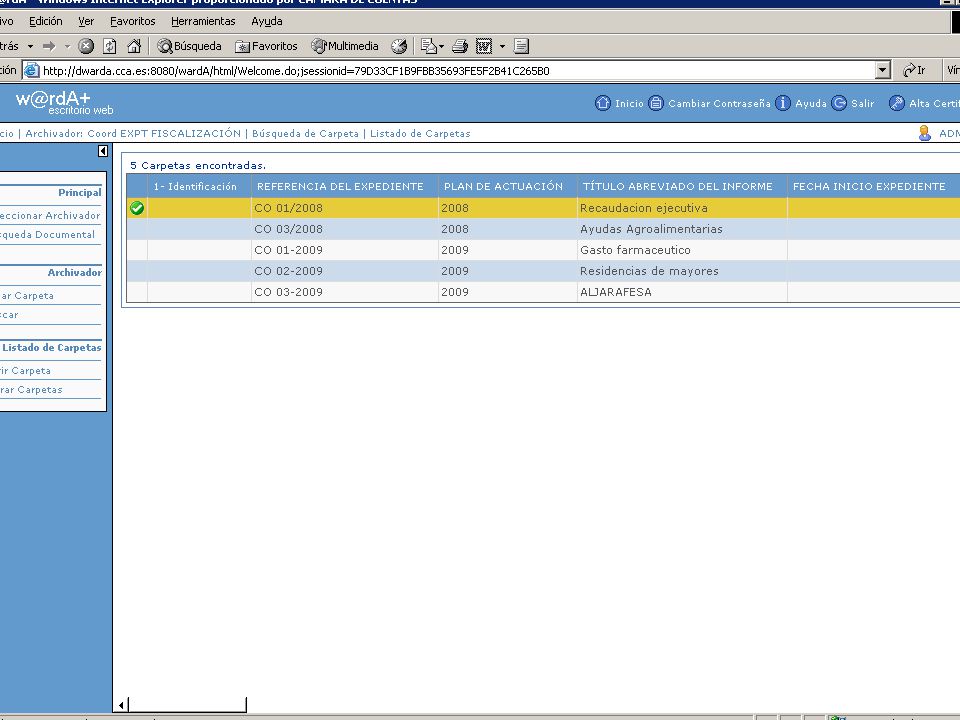Image resolution: width=960 pixels, height=720 pixels.
Task: Open the Favoritos toolbar button with star
Action: coord(266,46)
